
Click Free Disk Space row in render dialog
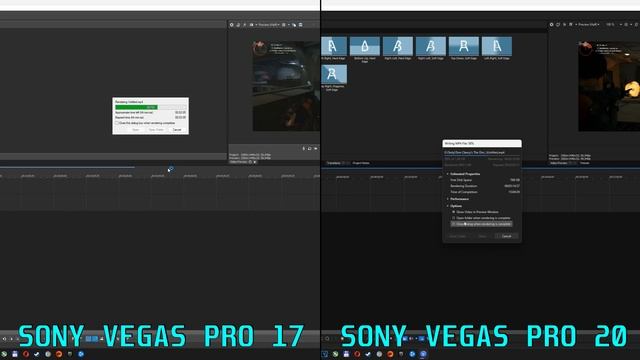pyautogui.click(x=484, y=180)
